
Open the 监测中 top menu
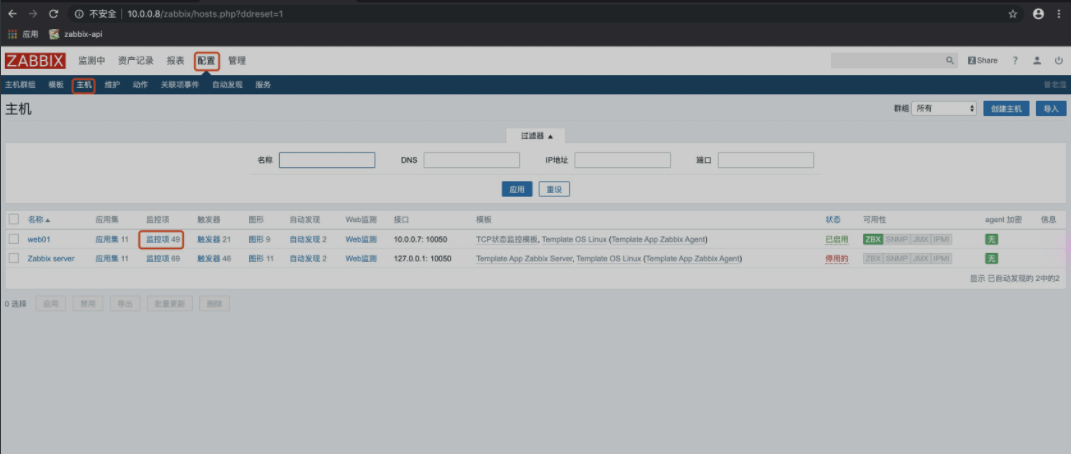(x=92, y=61)
